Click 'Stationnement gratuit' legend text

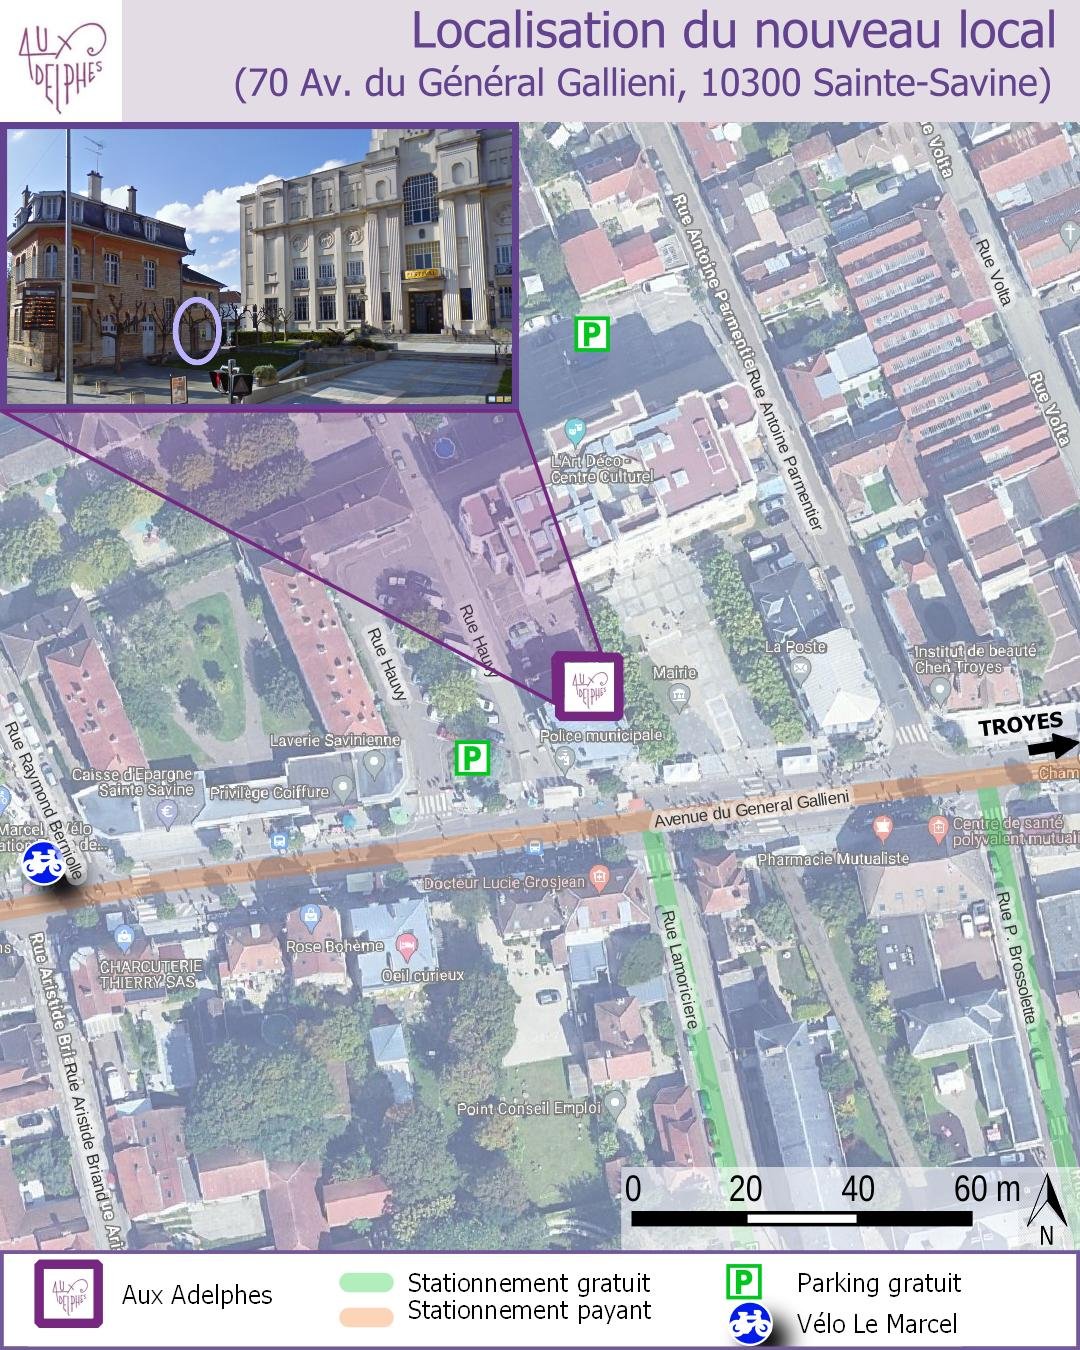(529, 1283)
